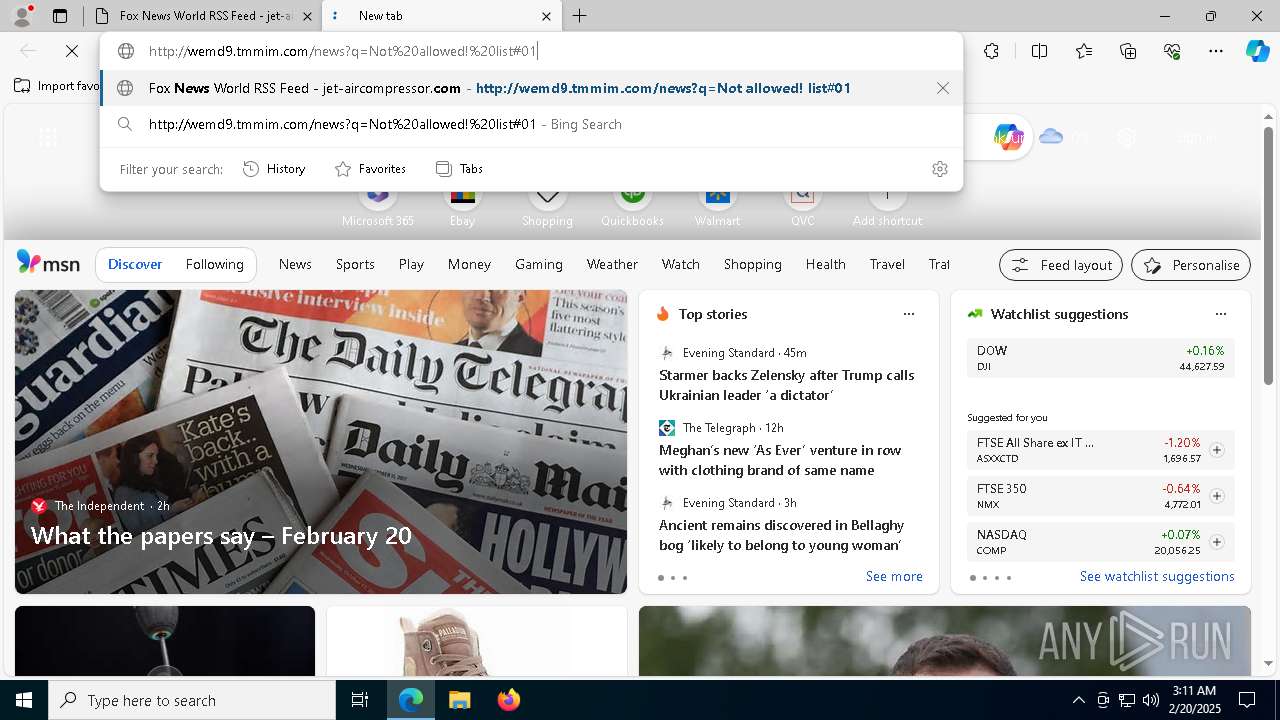Select the Bing Search suggestion

coord(531,124)
